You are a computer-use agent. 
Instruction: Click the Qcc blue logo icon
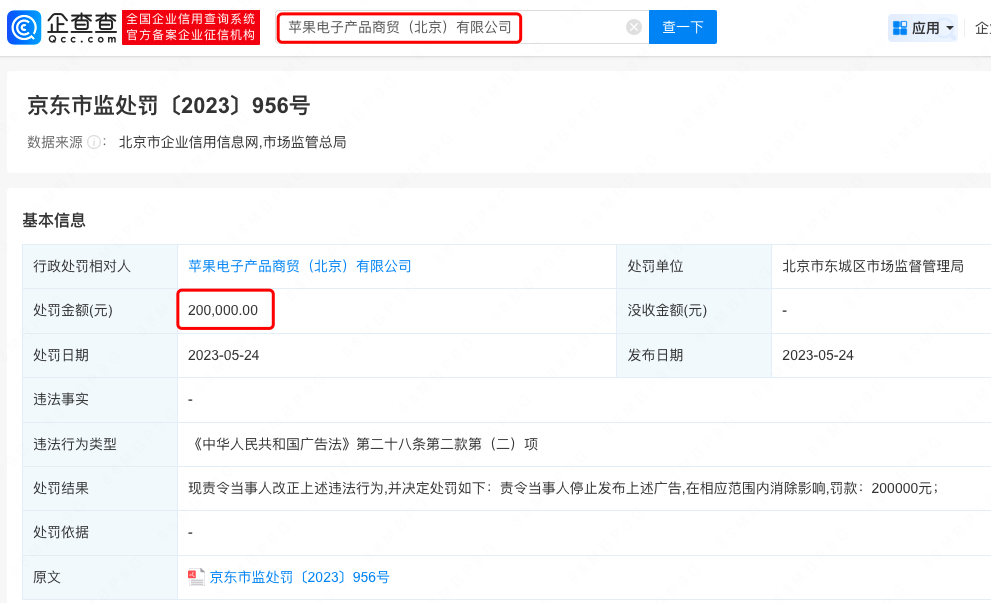coord(24,27)
